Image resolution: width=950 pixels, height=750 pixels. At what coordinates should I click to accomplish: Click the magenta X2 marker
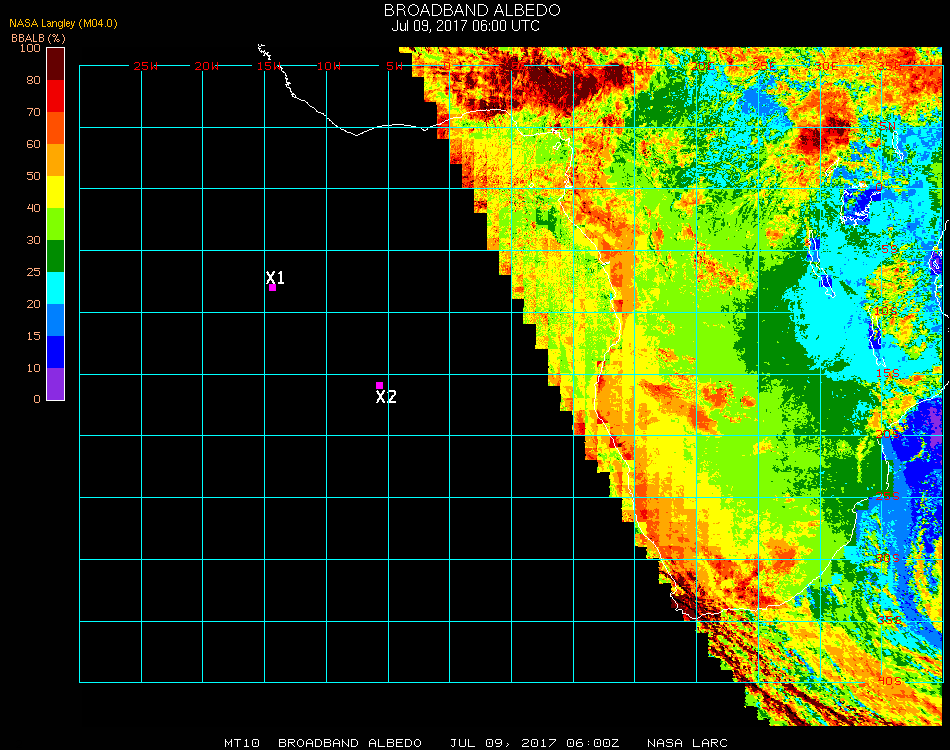point(379,385)
